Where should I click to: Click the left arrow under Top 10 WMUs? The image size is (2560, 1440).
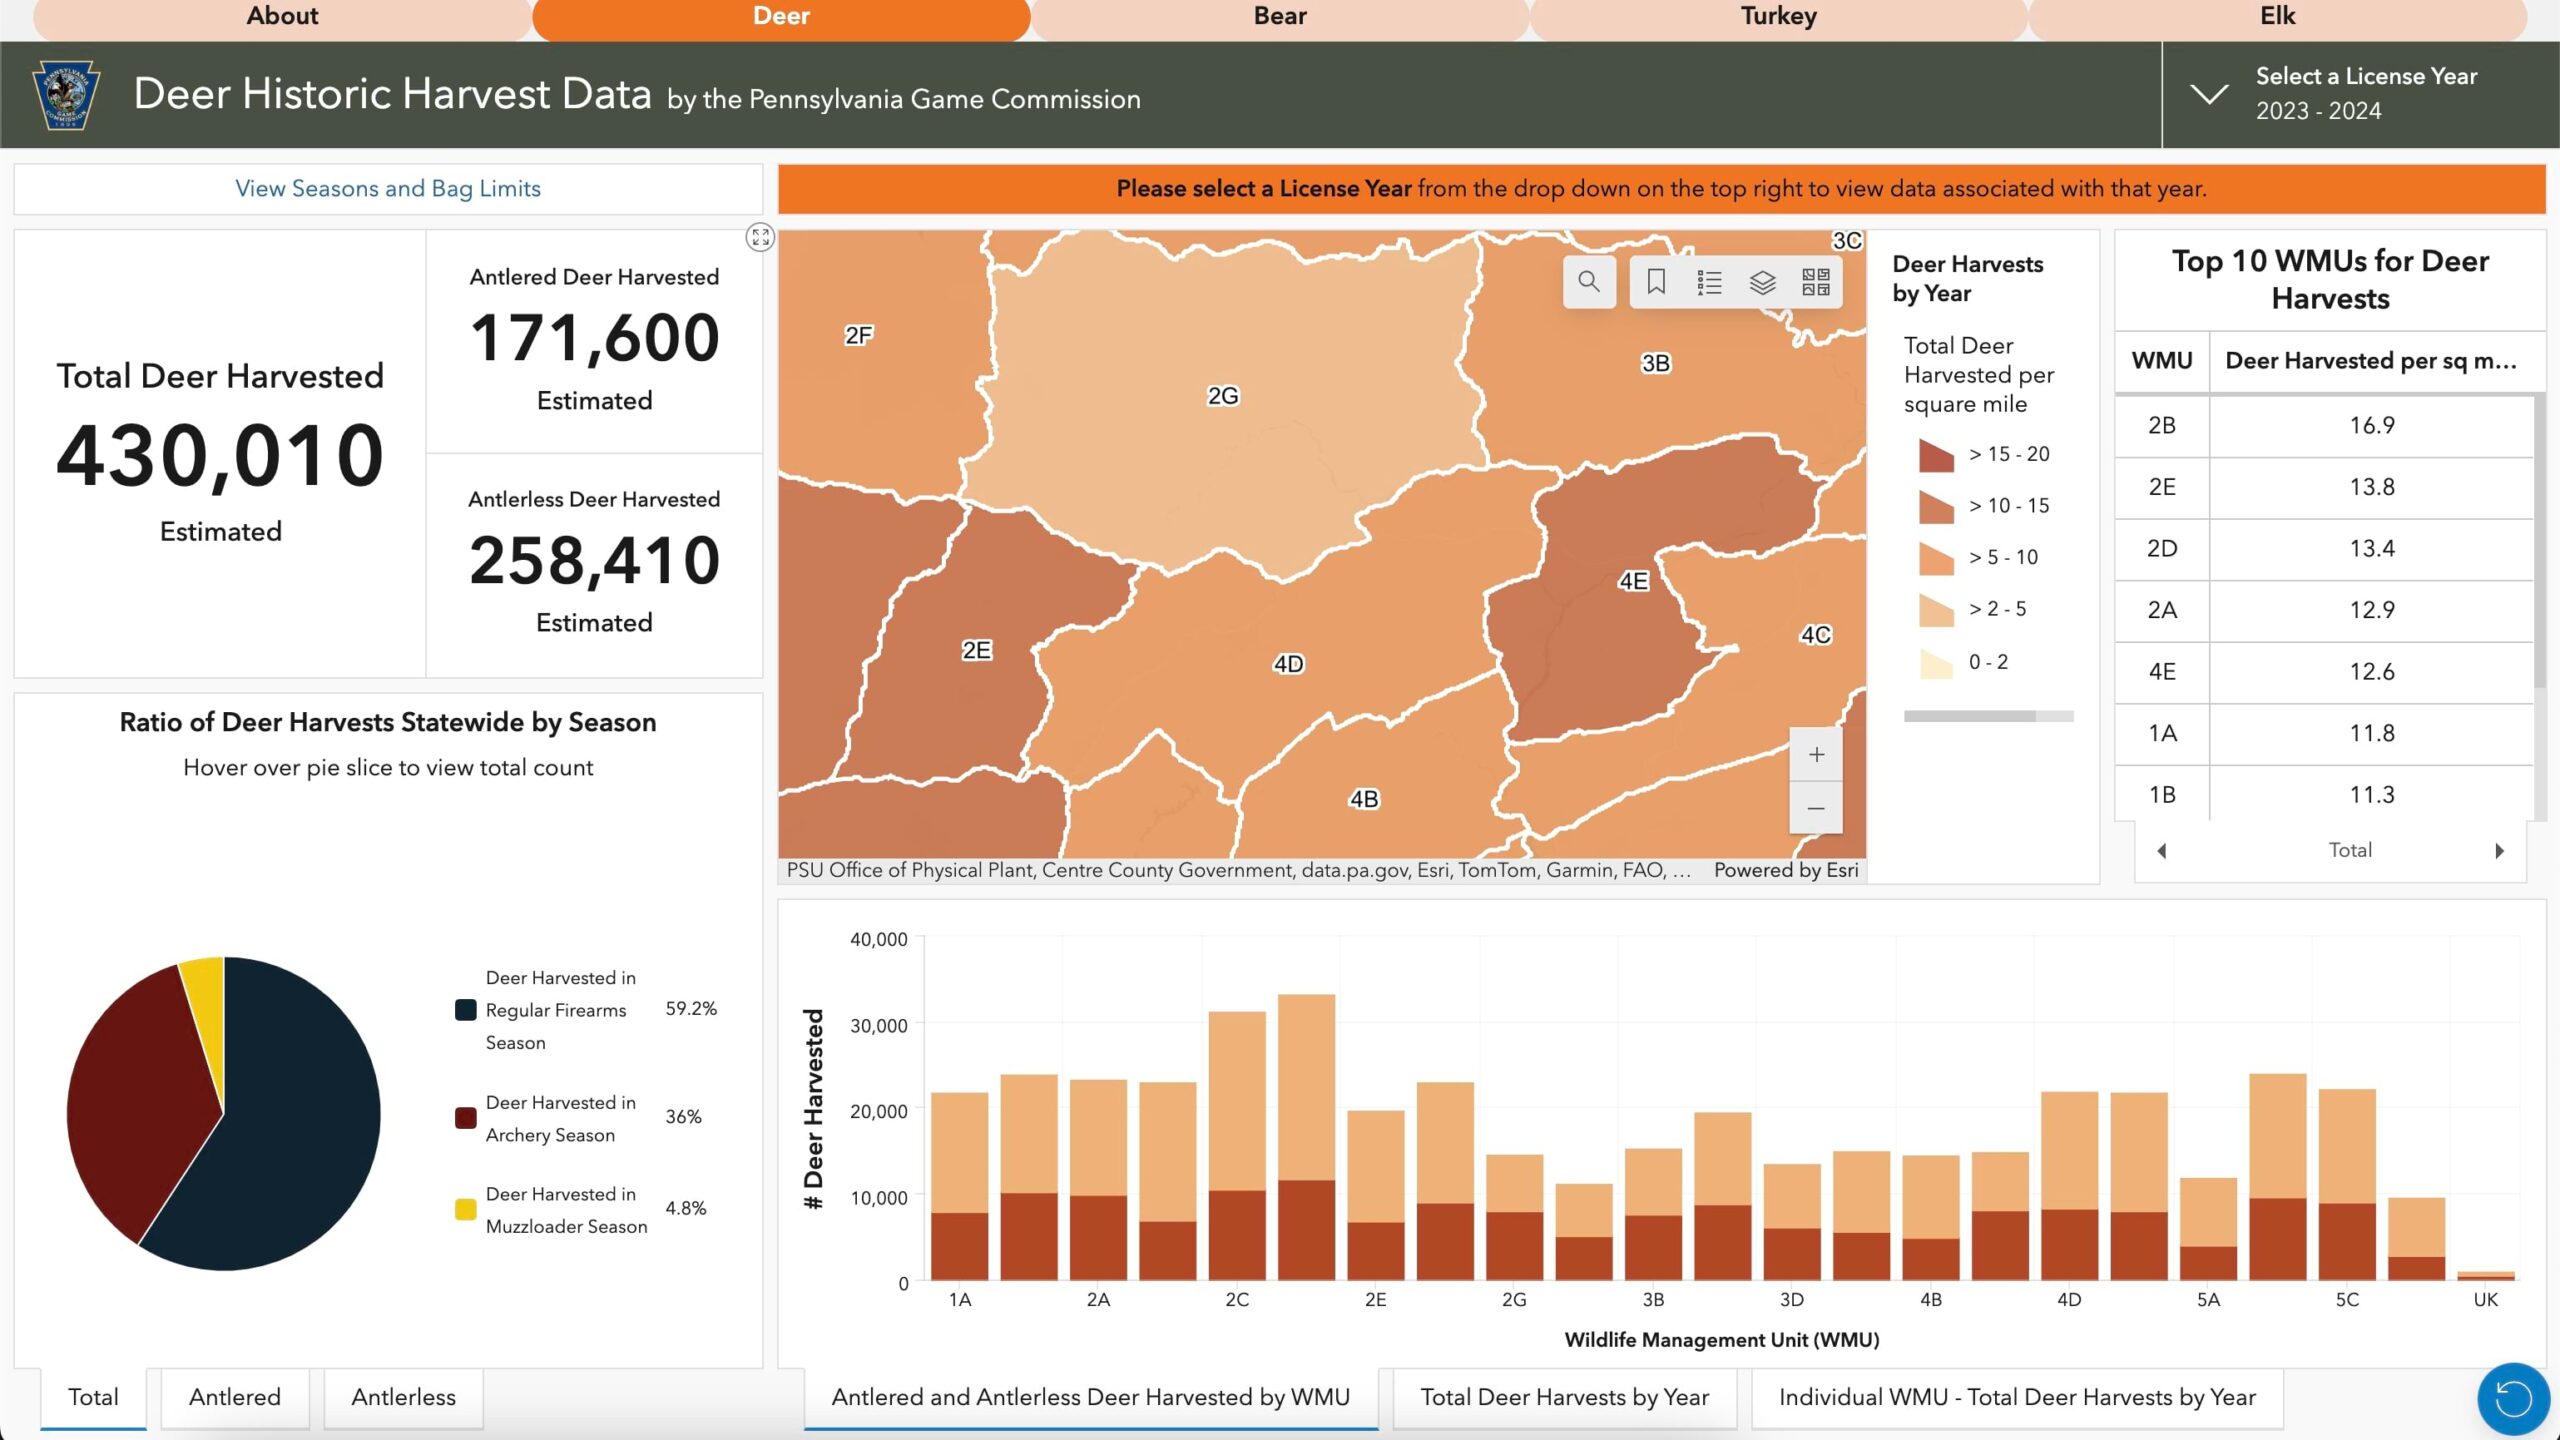click(2162, 850)
